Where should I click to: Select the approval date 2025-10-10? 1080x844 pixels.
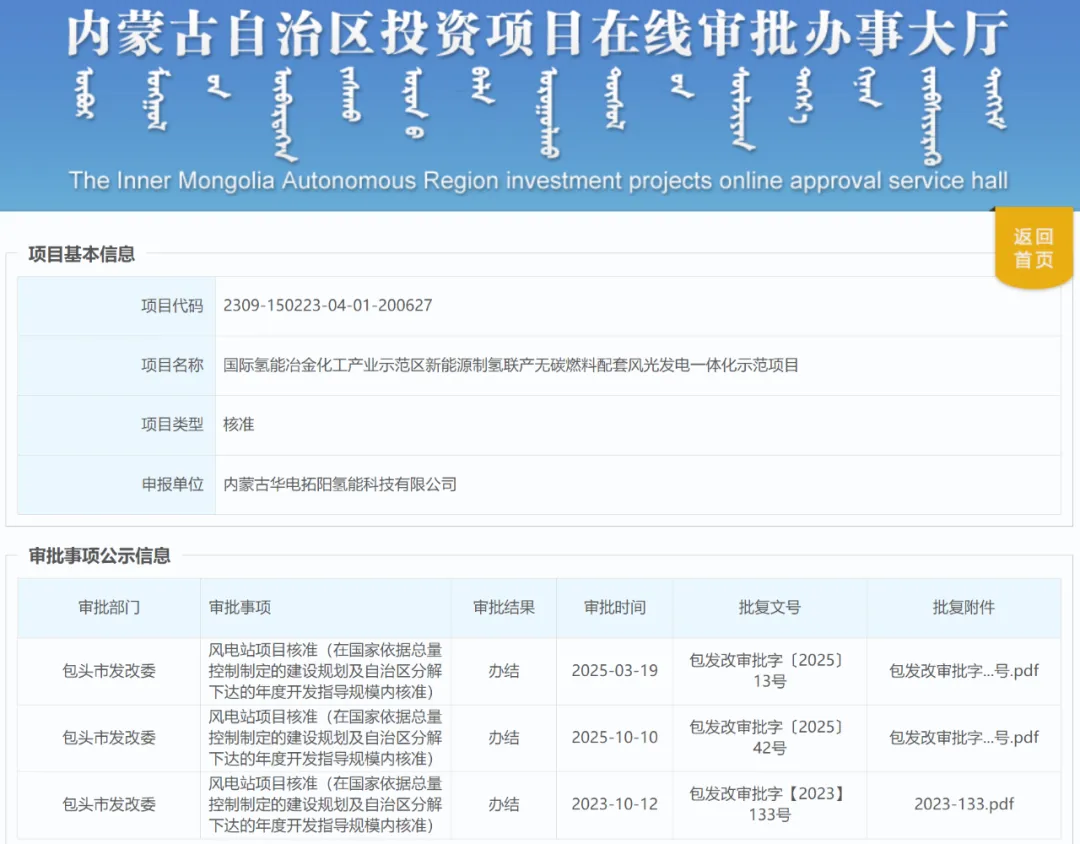[613, 738]
